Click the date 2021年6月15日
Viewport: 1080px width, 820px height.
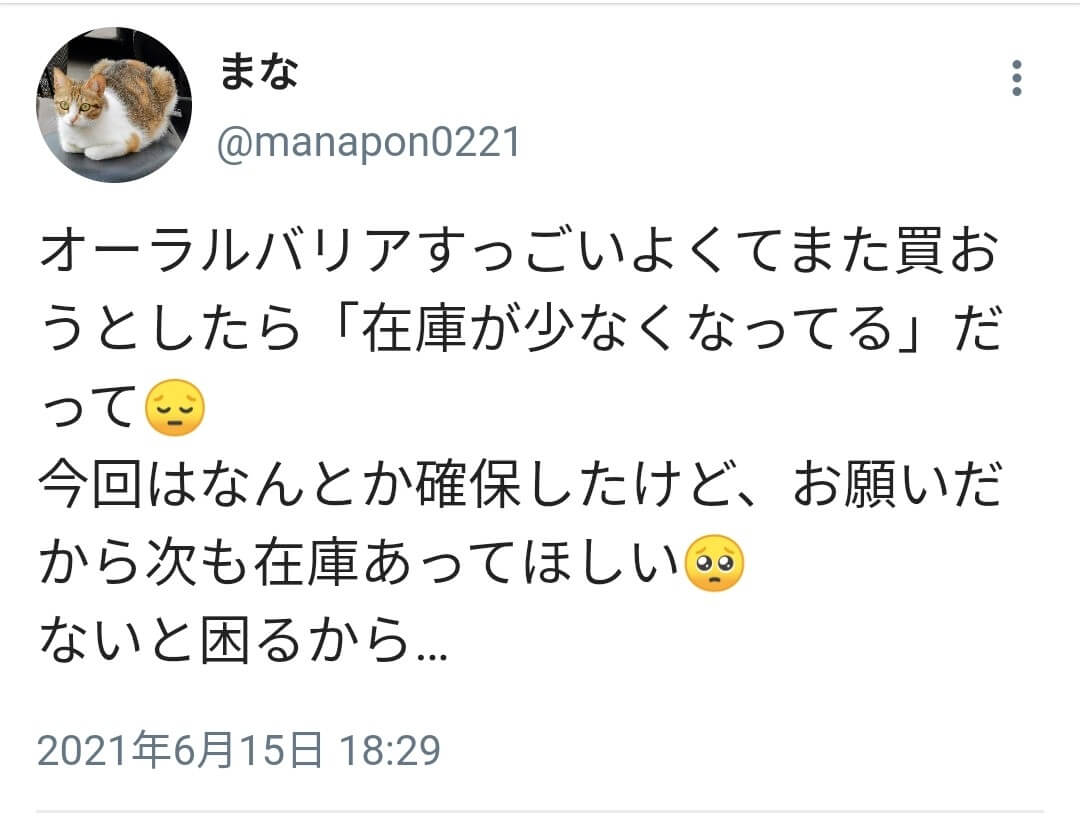click(x=180, y=750)
